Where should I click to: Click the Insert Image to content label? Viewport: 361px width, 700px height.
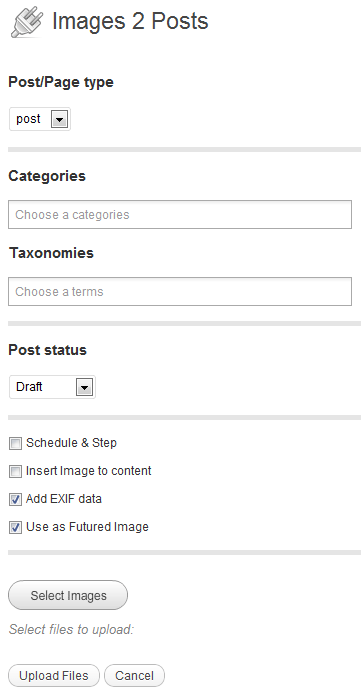(x=89, y=471)
